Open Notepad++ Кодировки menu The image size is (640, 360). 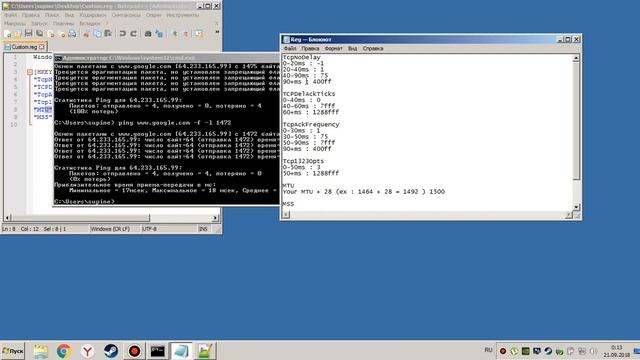[x=93, y=15]
